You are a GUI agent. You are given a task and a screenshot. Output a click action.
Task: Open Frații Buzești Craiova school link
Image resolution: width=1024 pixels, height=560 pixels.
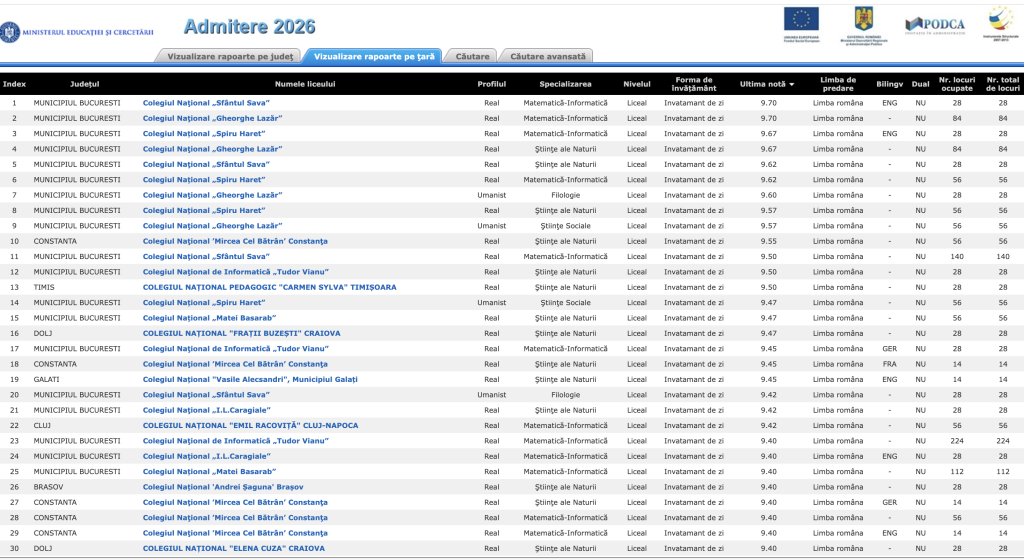coord(241,334)
